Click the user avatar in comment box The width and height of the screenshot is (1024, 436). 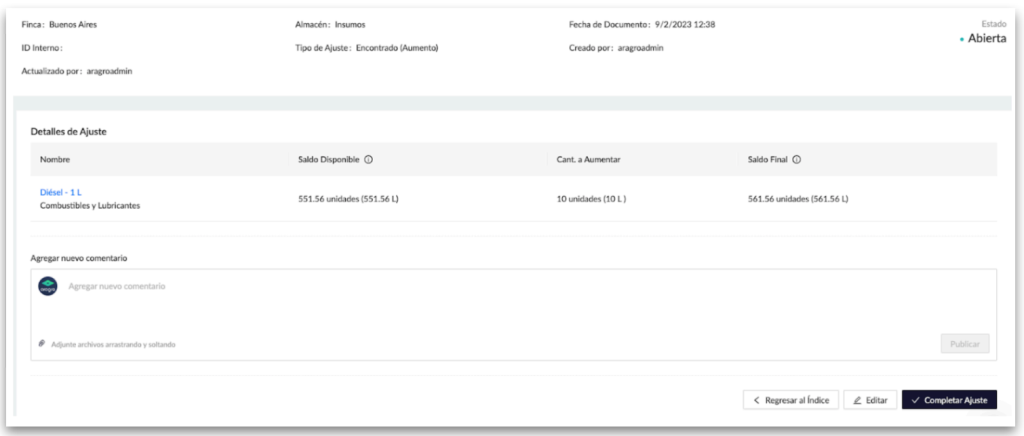coord(48,286)
